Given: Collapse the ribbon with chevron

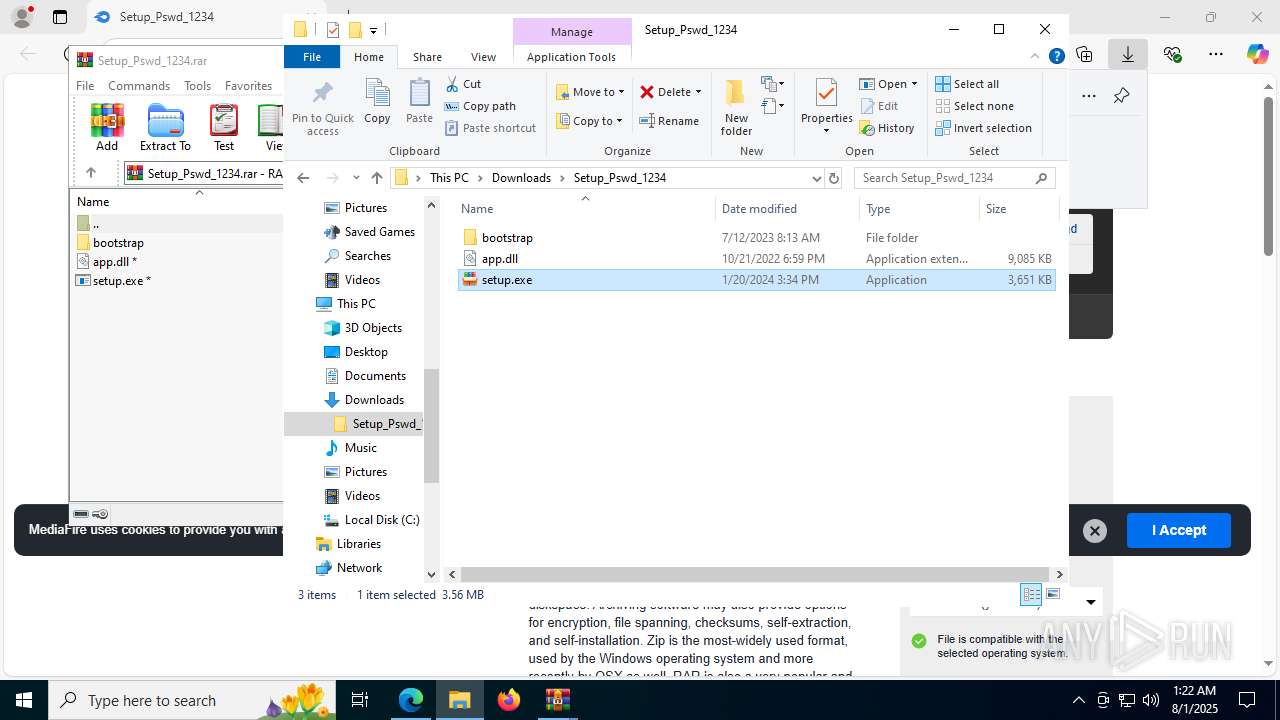Looking at the screenshot, I should point(1035,57).
